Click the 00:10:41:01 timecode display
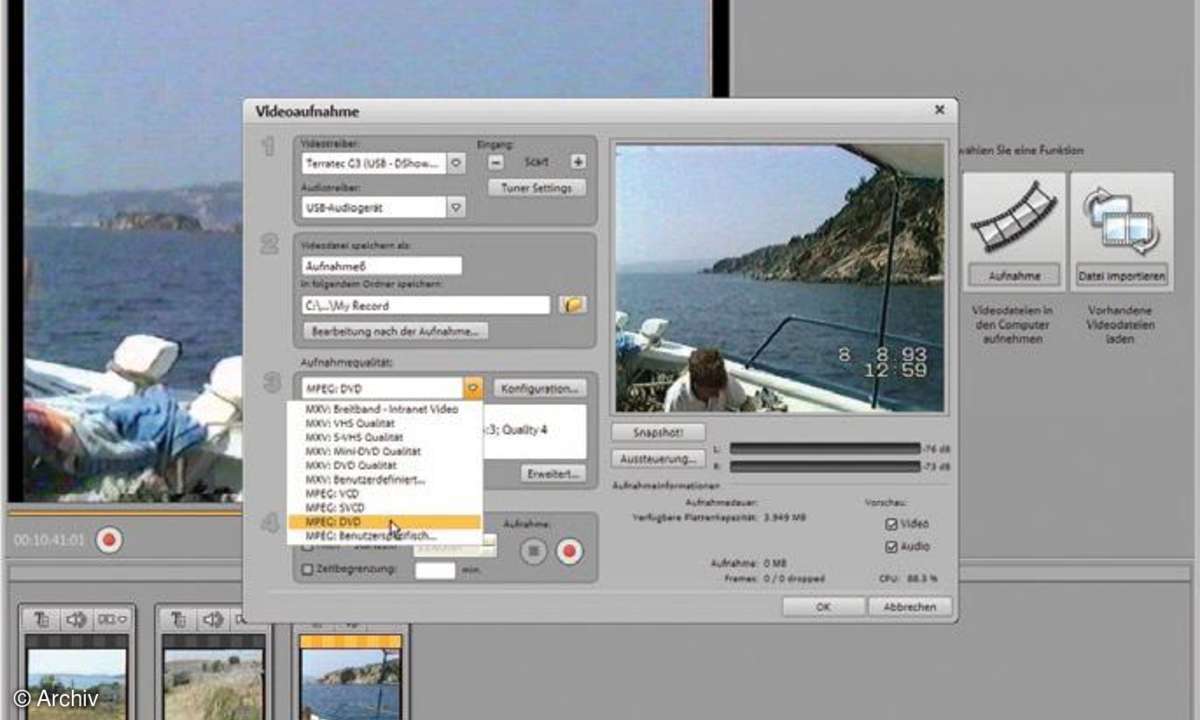The height and width of the screenshot is (720, 1200). coord(48,541)
